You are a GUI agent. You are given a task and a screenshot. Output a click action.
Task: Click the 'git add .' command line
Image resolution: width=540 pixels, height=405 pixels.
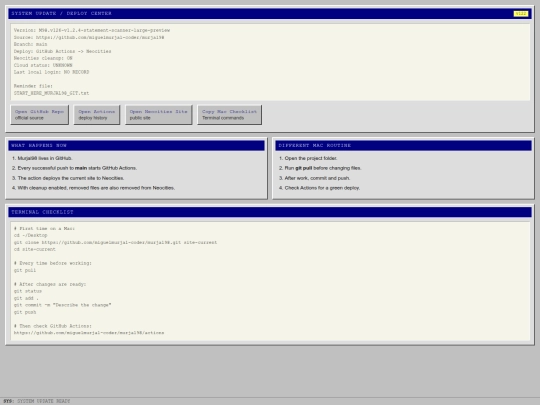pyautogui.click(x=26, y=298)
